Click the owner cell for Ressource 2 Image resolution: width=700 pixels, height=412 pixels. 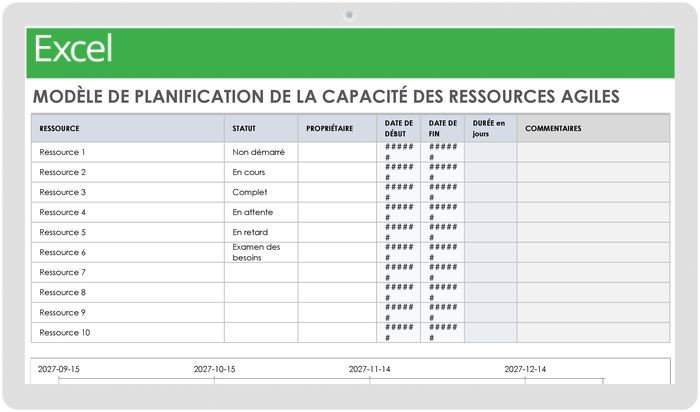pyautogui.click(x=337, y=172)
